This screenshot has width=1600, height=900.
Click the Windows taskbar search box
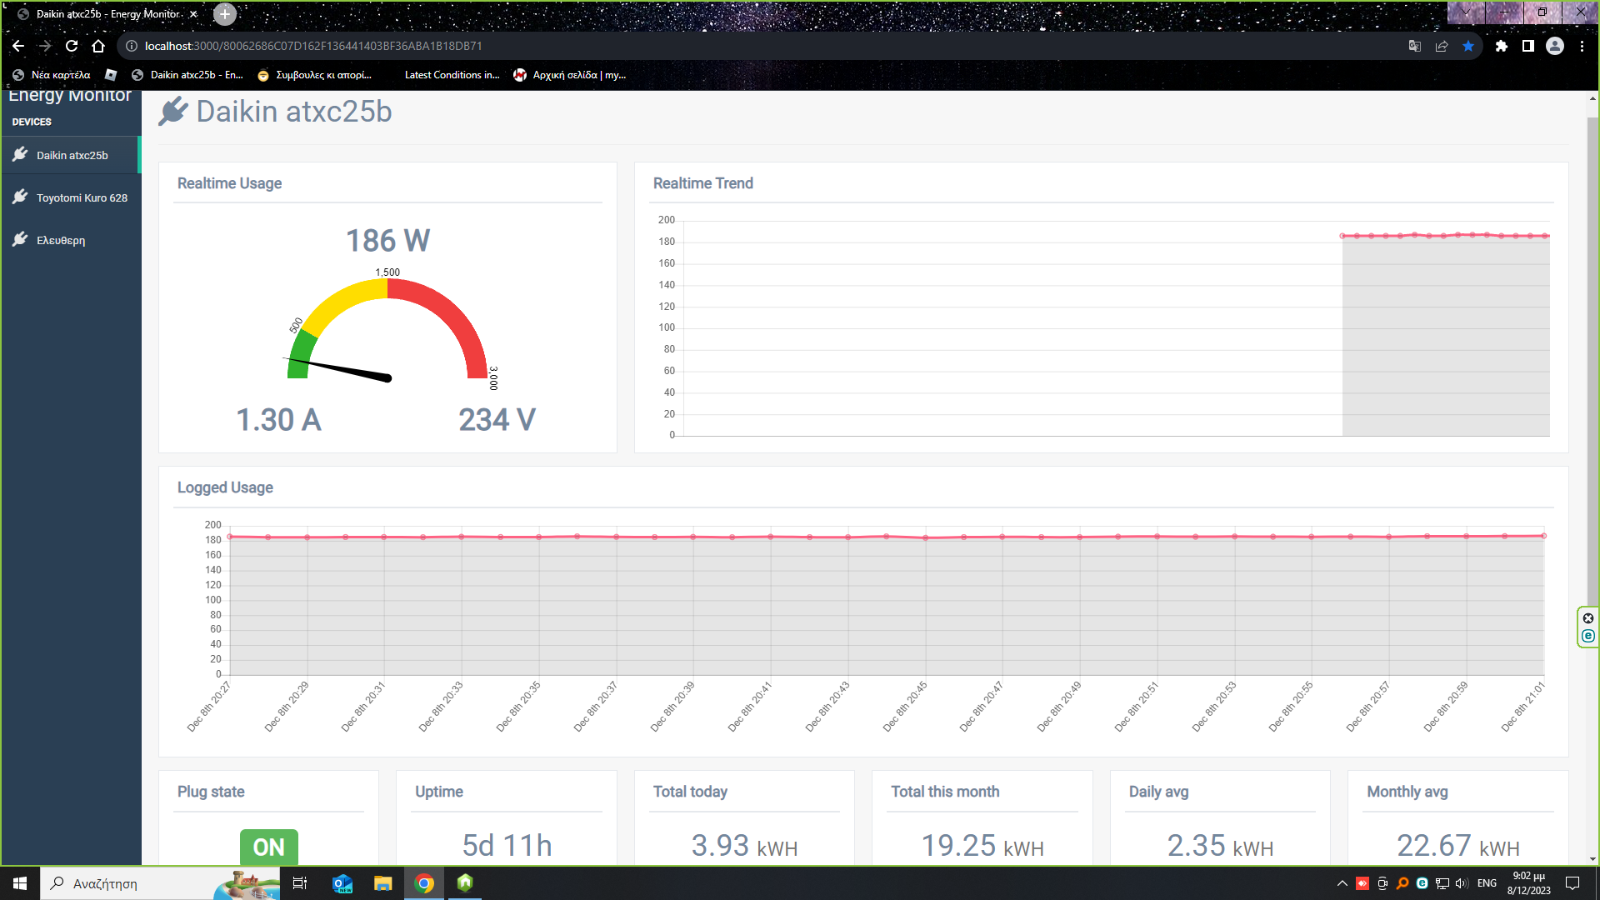coord(160,883)
